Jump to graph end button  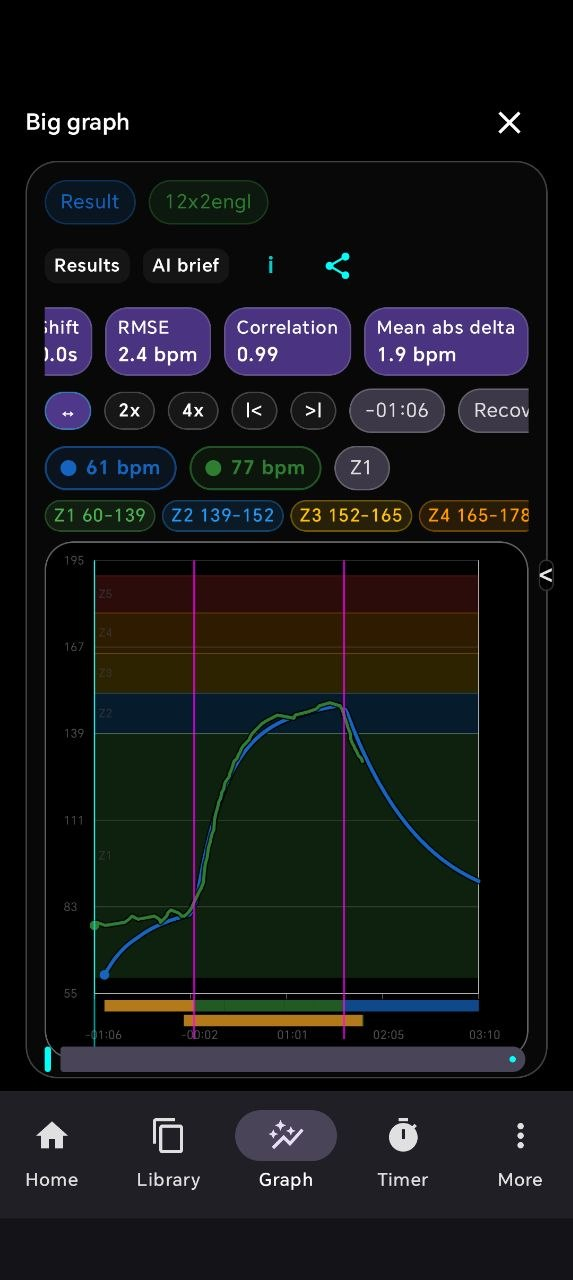point(313,411)
